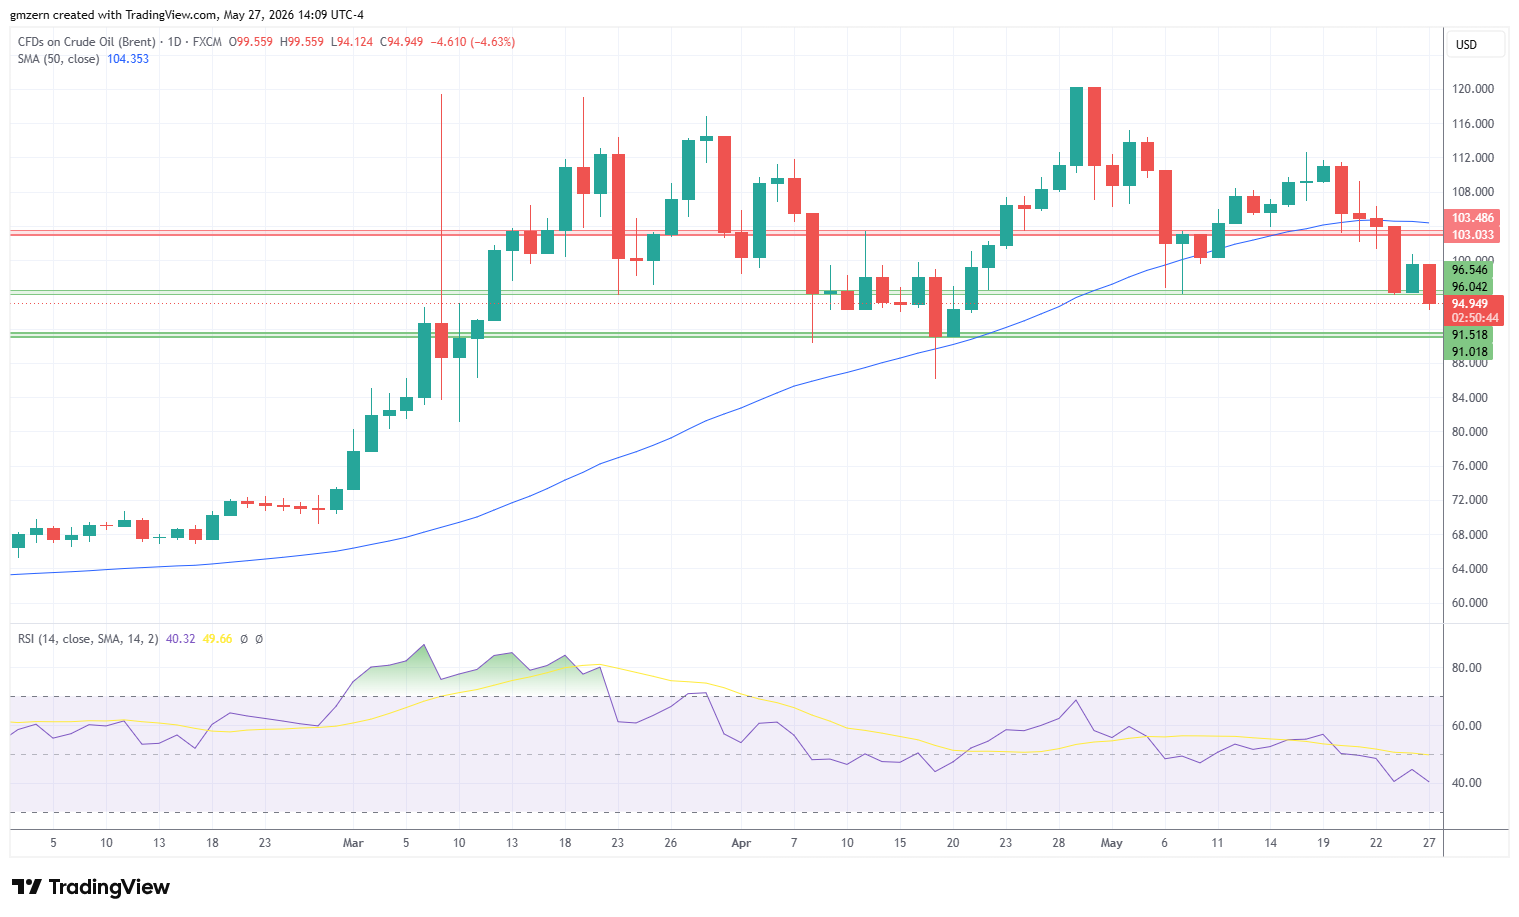Click the RSI value 40.32
This screenshot has width=1519, height=917.
pyautogui.click(x=181, y=639)
